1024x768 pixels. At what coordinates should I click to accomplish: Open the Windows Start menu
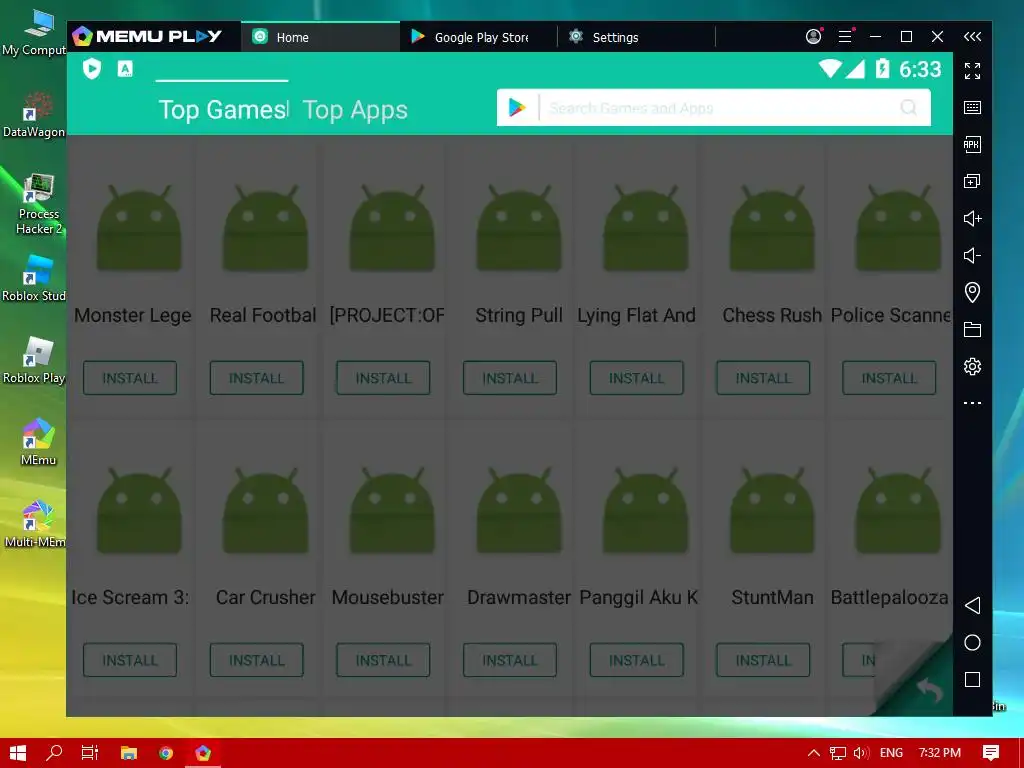pos(18,753)
